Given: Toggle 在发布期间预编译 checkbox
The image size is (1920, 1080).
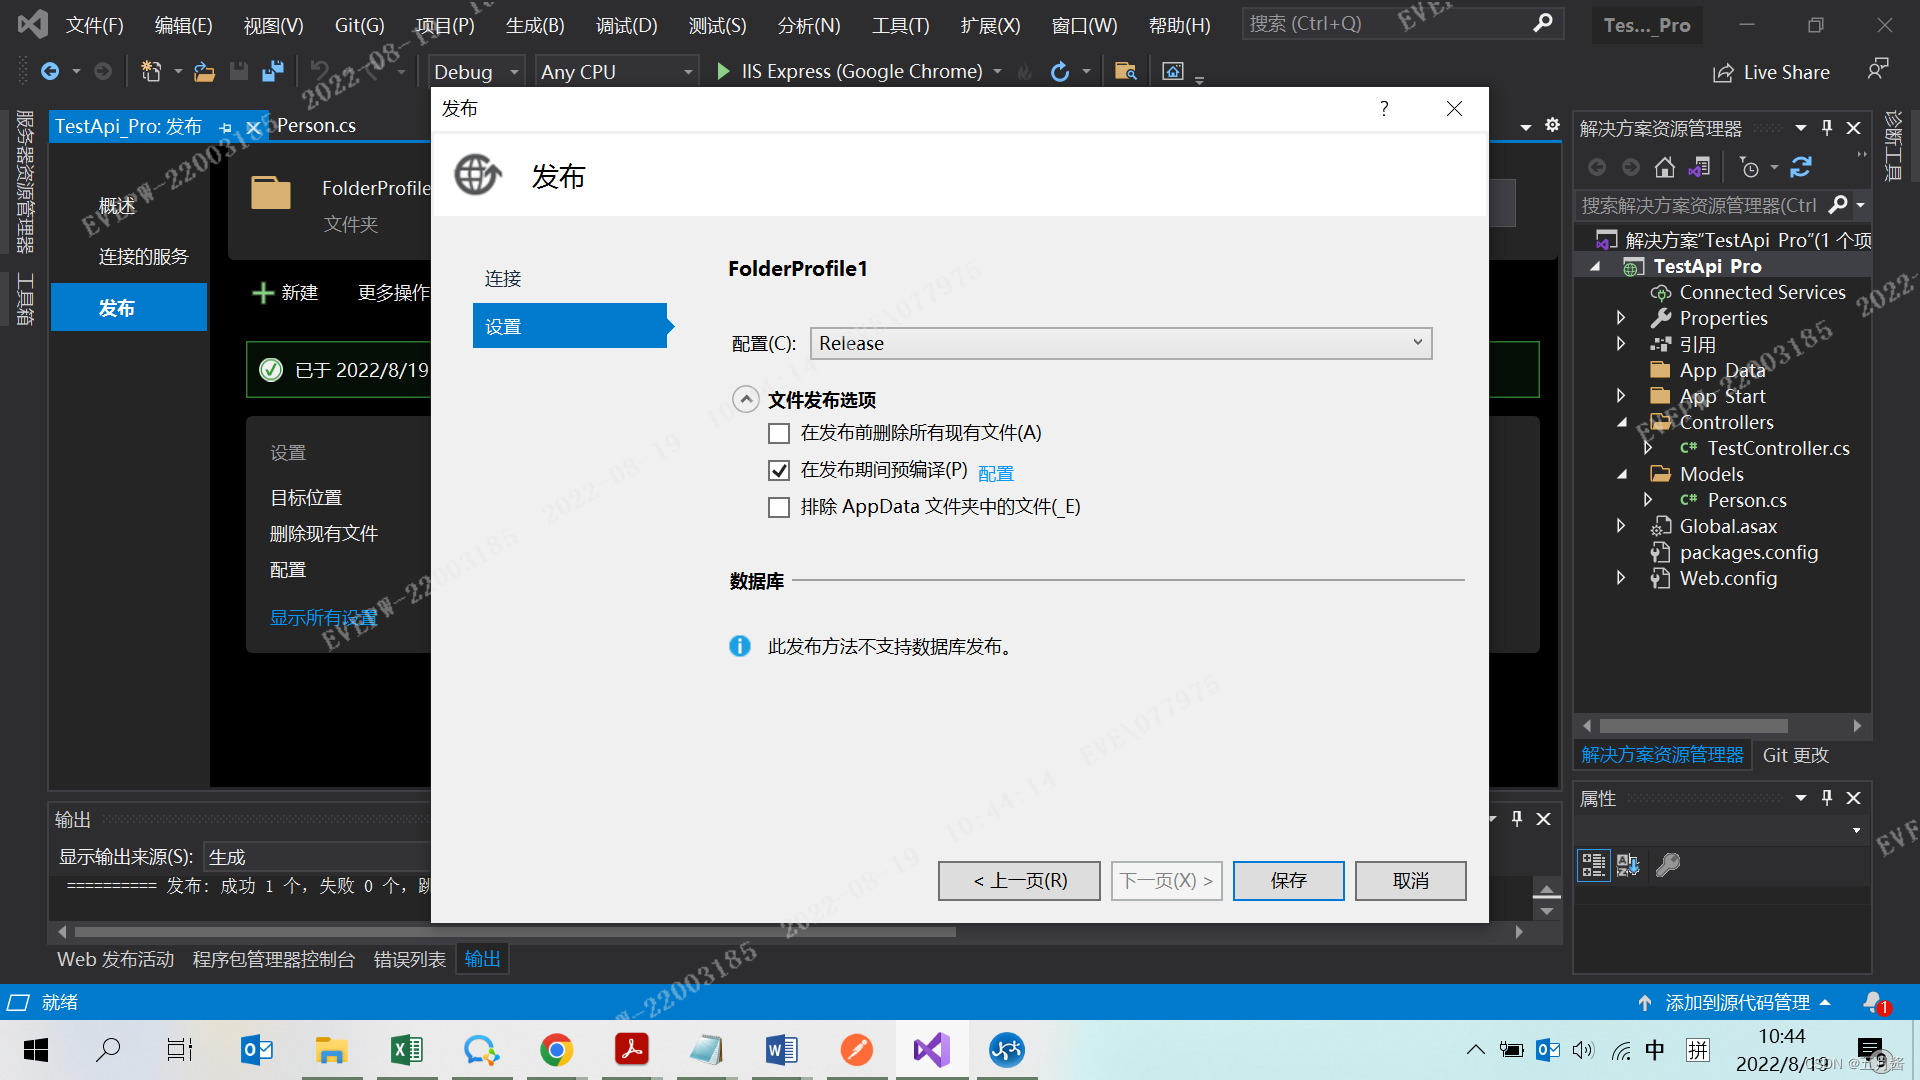Looking at the screenshot, I should (779, 469).
